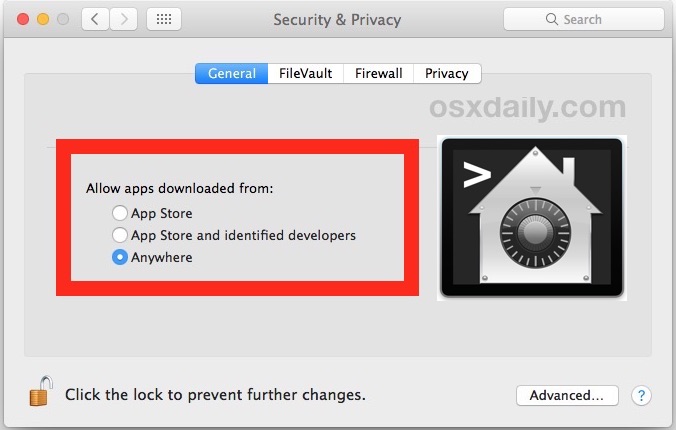Switch to the Firewall tab
The height and width of the screenshot is (430, 676).
(x=379, y=73)
